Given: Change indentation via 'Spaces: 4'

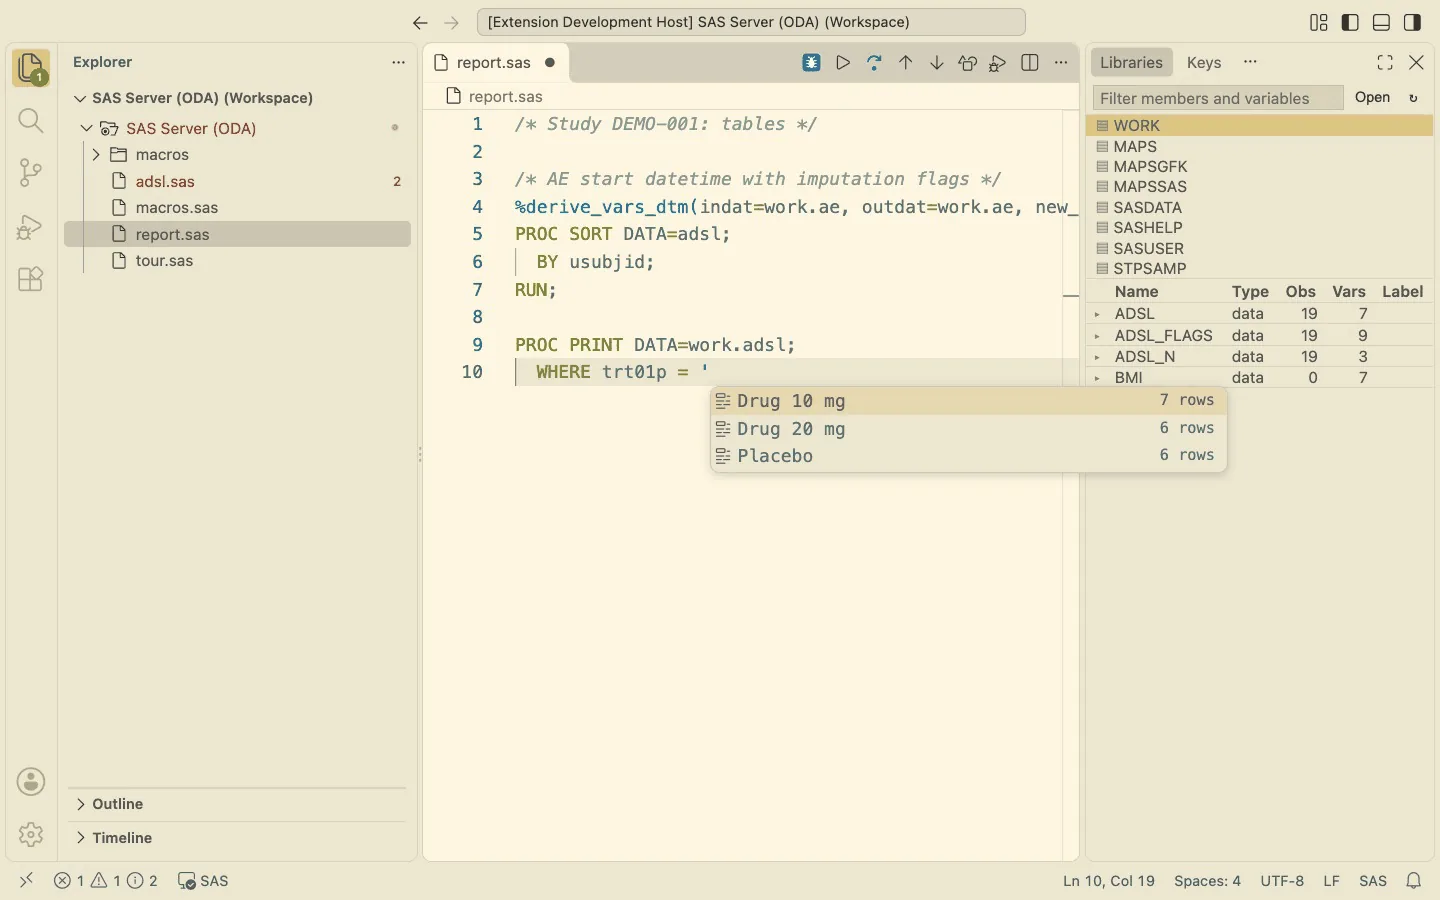Looking at the screenshot, I should coord(1207,881).
